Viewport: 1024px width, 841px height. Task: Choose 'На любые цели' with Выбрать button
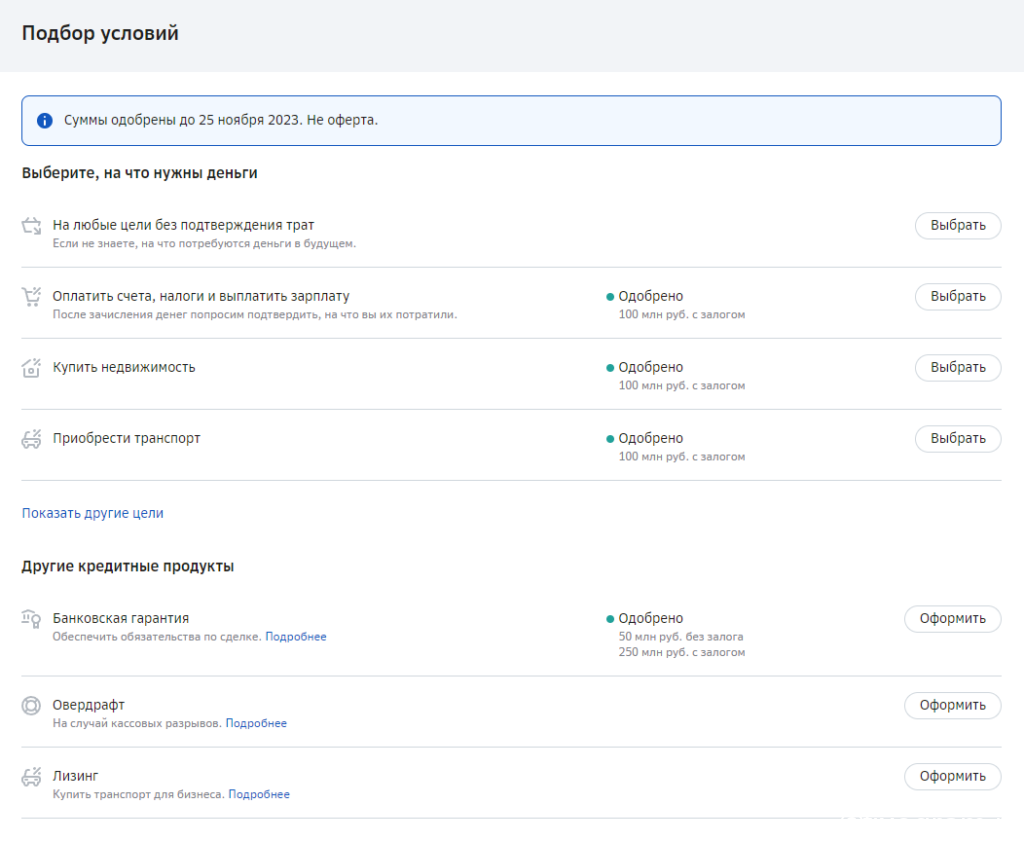957,225
